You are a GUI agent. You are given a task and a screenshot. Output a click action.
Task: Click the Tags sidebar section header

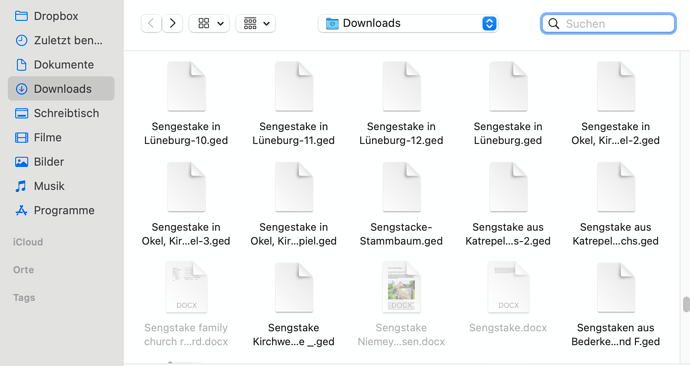coord(24,298)
